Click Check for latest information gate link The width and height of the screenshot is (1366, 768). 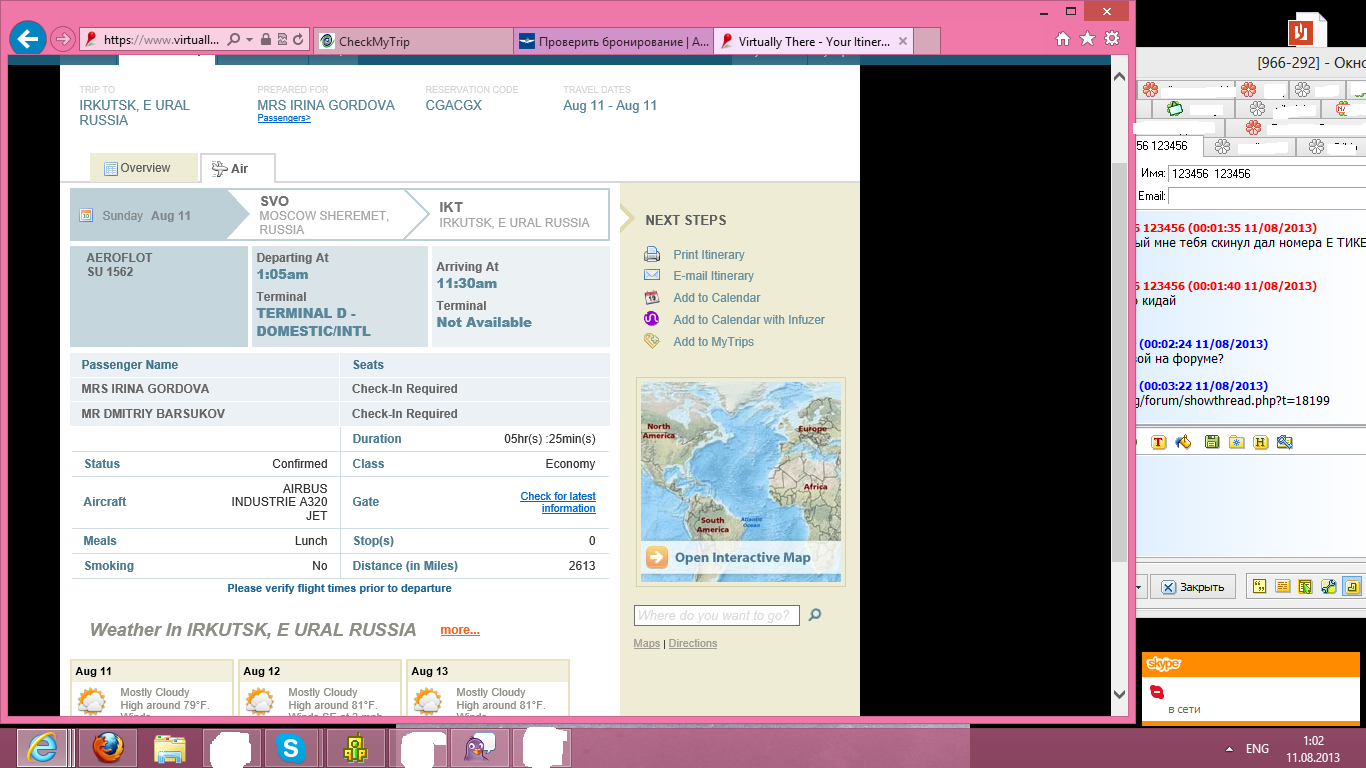[558, 502]
